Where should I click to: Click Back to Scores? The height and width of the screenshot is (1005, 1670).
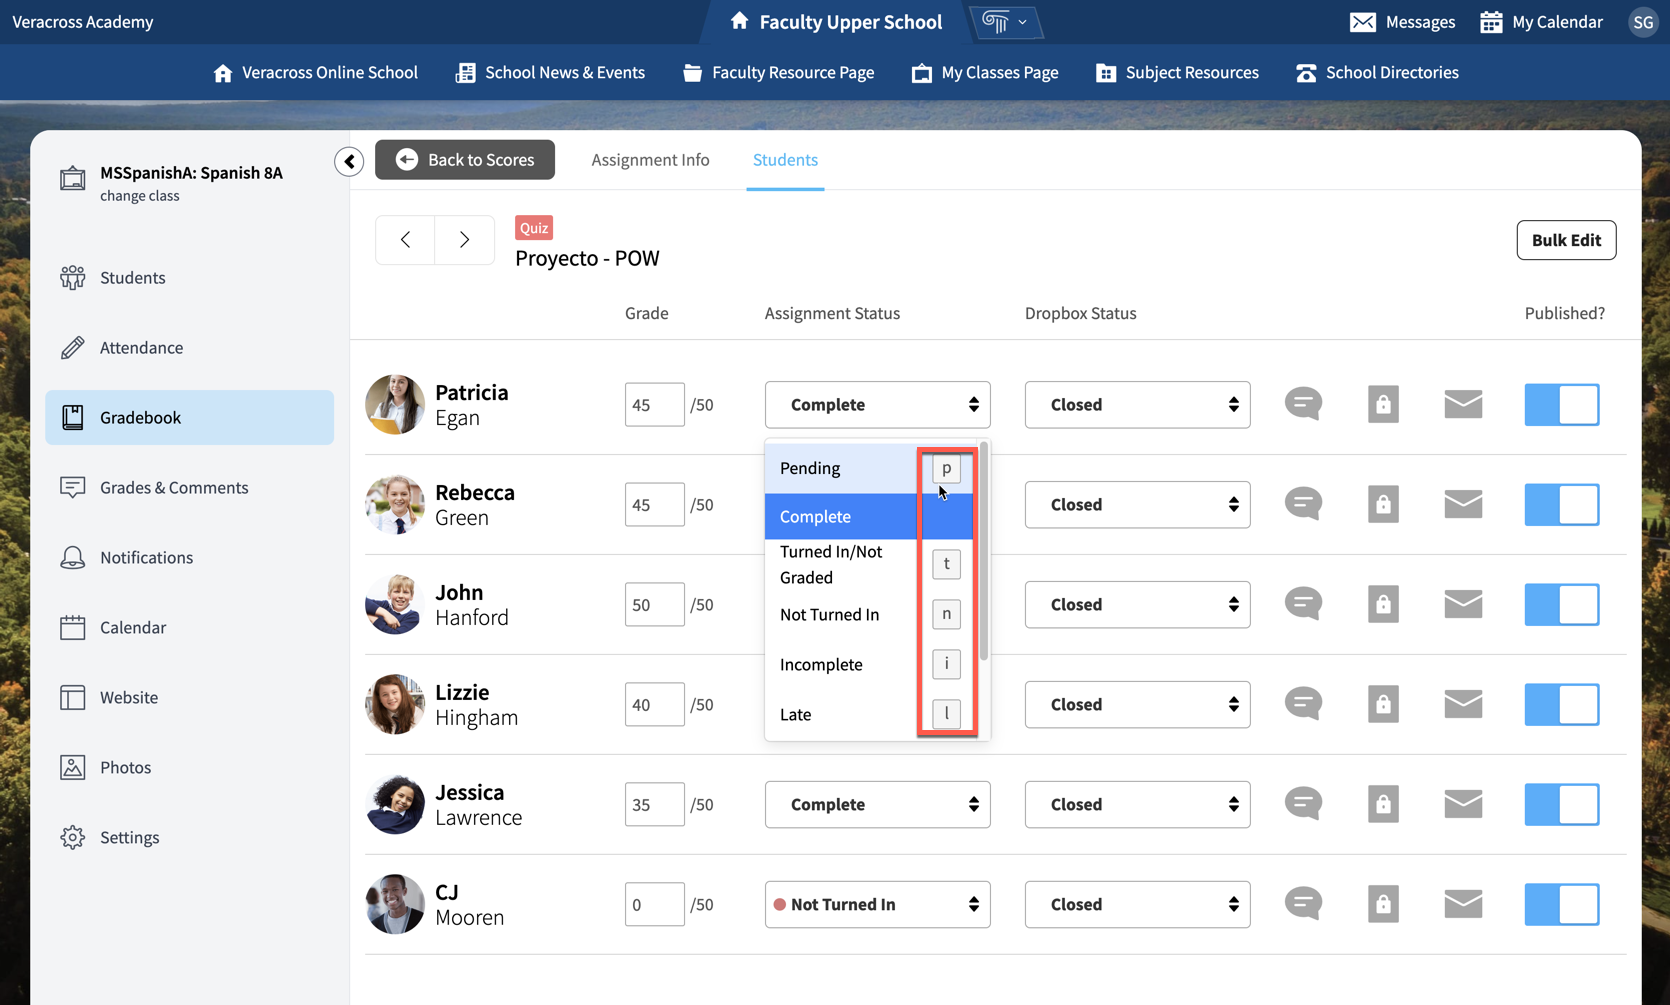click(464, 159)
